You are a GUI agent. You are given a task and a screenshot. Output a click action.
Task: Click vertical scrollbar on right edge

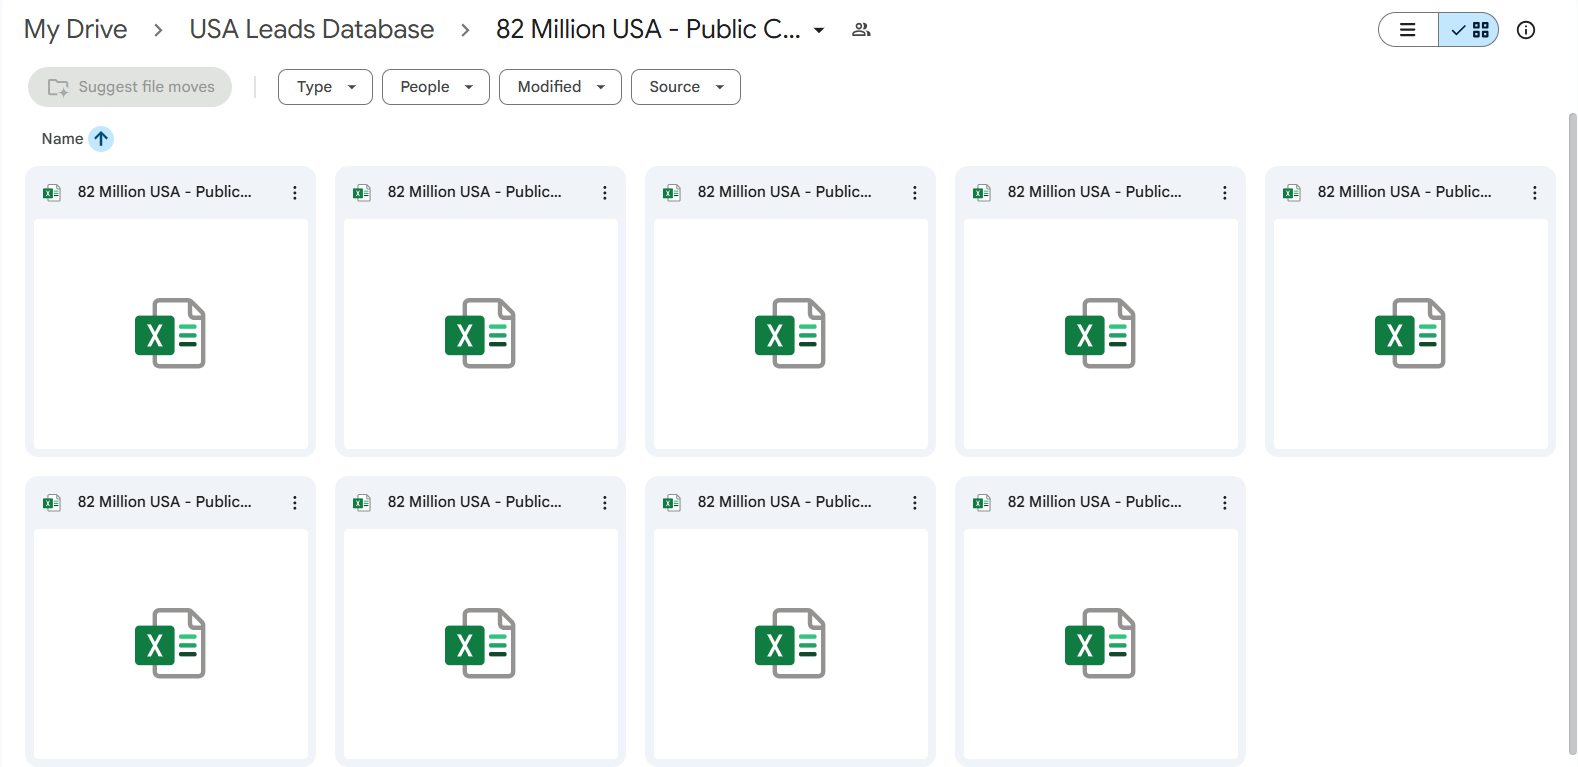click(1572, 434)
